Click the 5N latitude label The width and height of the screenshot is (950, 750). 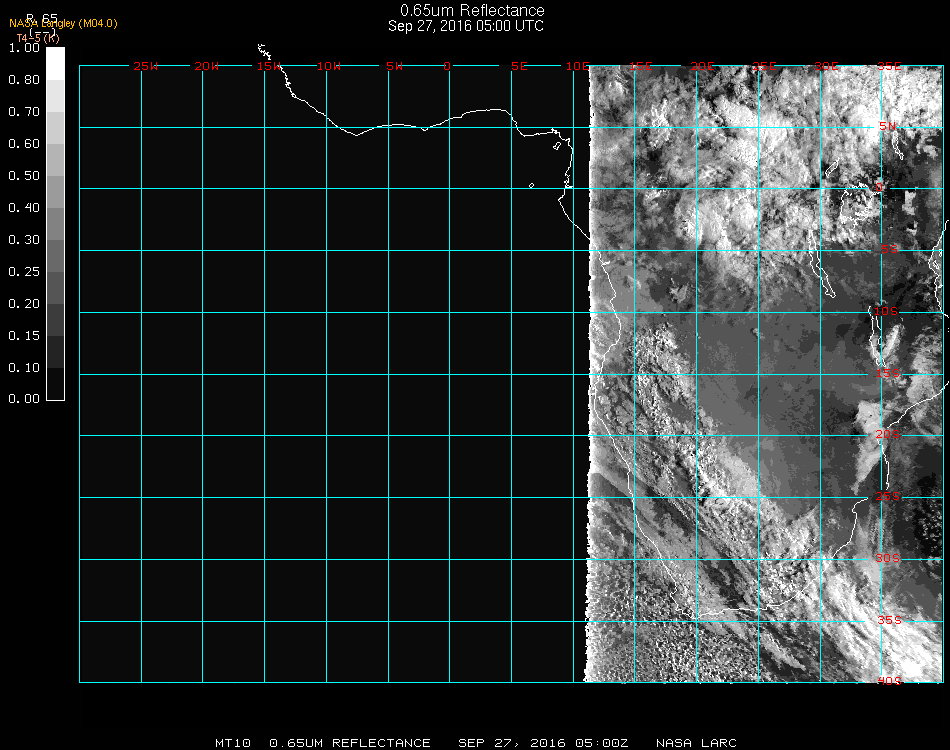click(888, 126)
